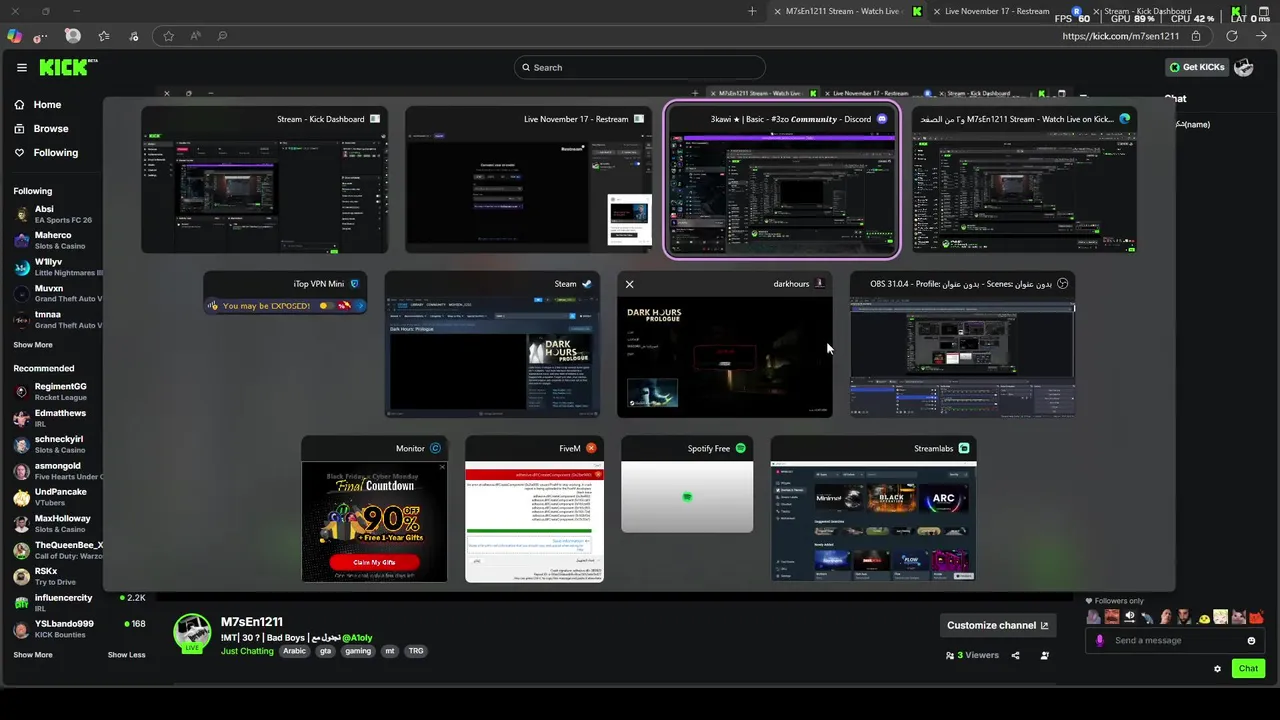Click the FiveM icon in the task switcher
Viewport: 1280px width, 720px height.
coord(591,448)
